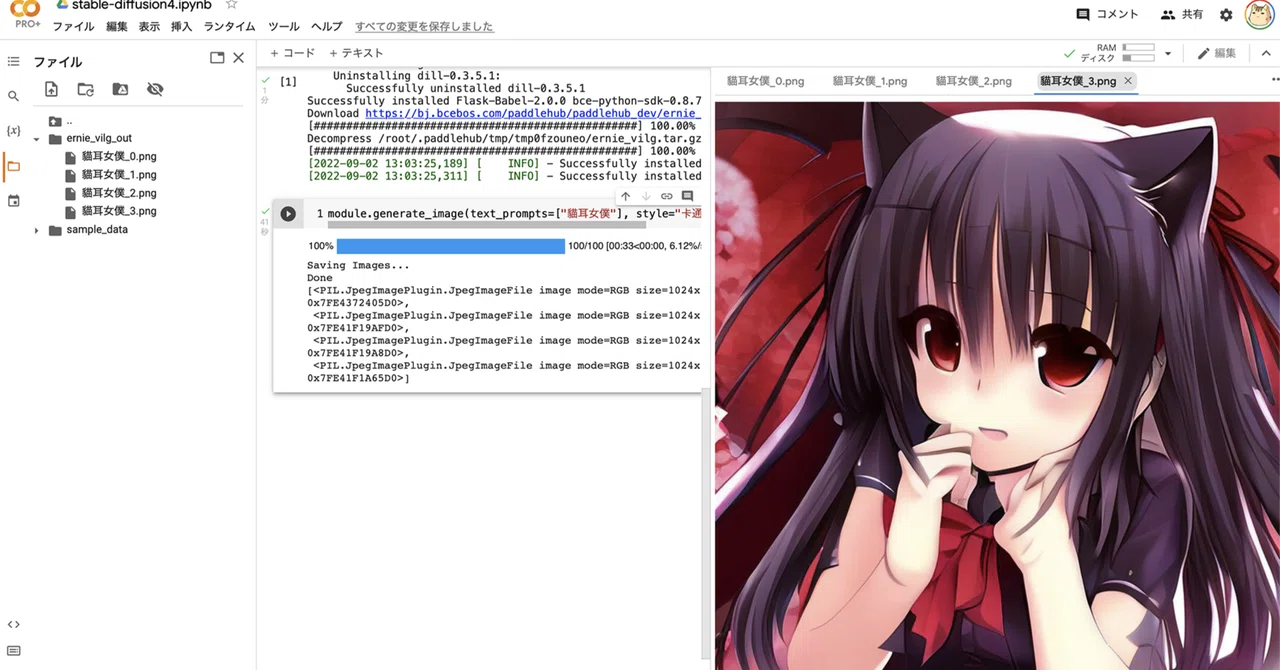1280x670 pixels.
Task: Open the bj.bcebos.com paddlehub download link
Action: pos(533,114)
